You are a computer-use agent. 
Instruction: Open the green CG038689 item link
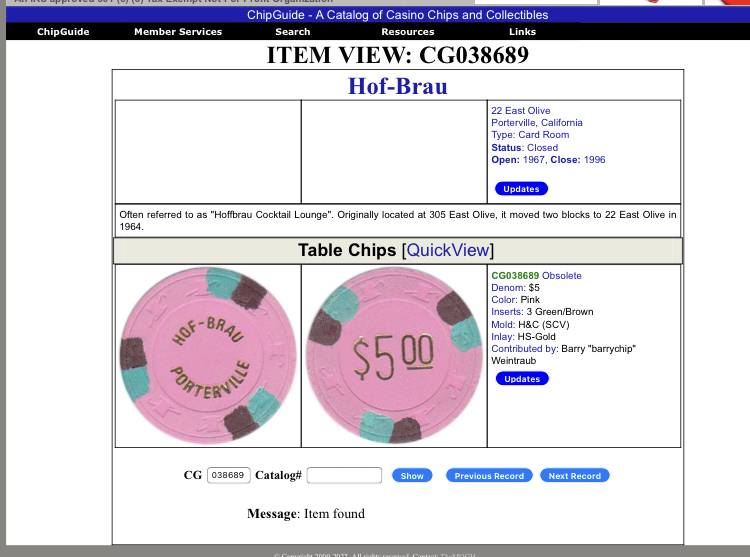(x=515, y=275)
